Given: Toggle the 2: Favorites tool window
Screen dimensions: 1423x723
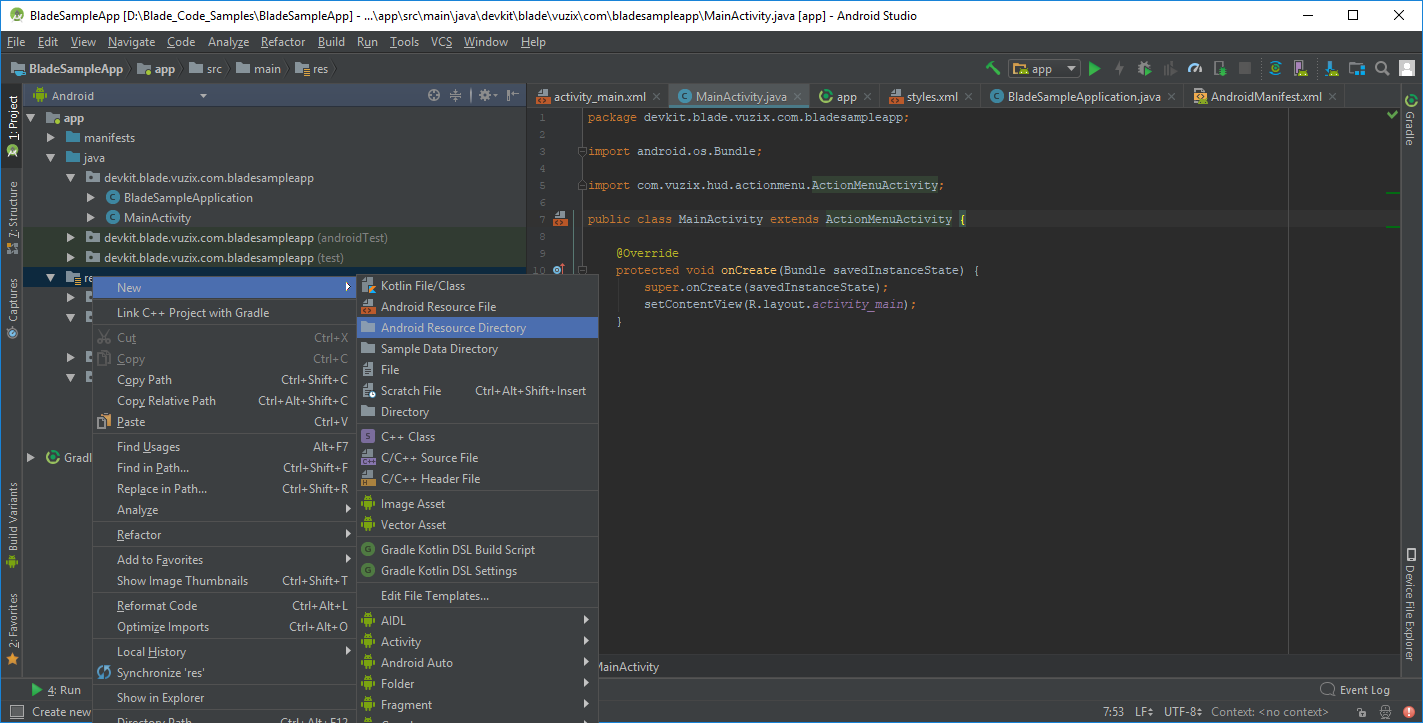Looking at the screenshot, I should click(12, 630).
